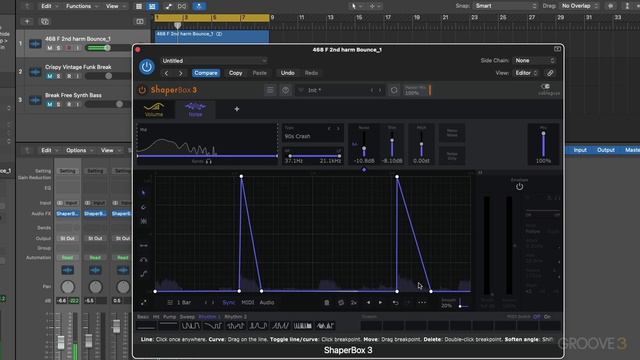Viewport: 640px width, 360px height.
Task: Select the third tool in the curve editor column
Action: point(144,221)
